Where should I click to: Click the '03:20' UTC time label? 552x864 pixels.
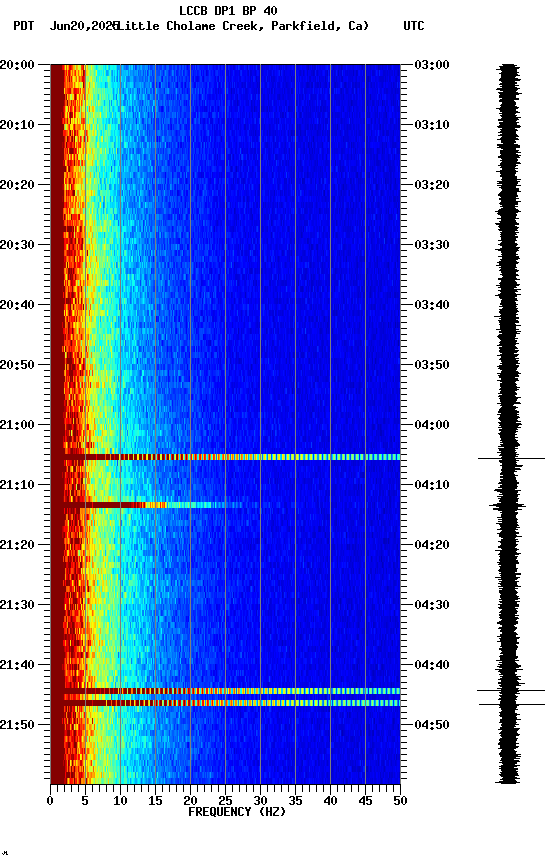coord(432,185)
